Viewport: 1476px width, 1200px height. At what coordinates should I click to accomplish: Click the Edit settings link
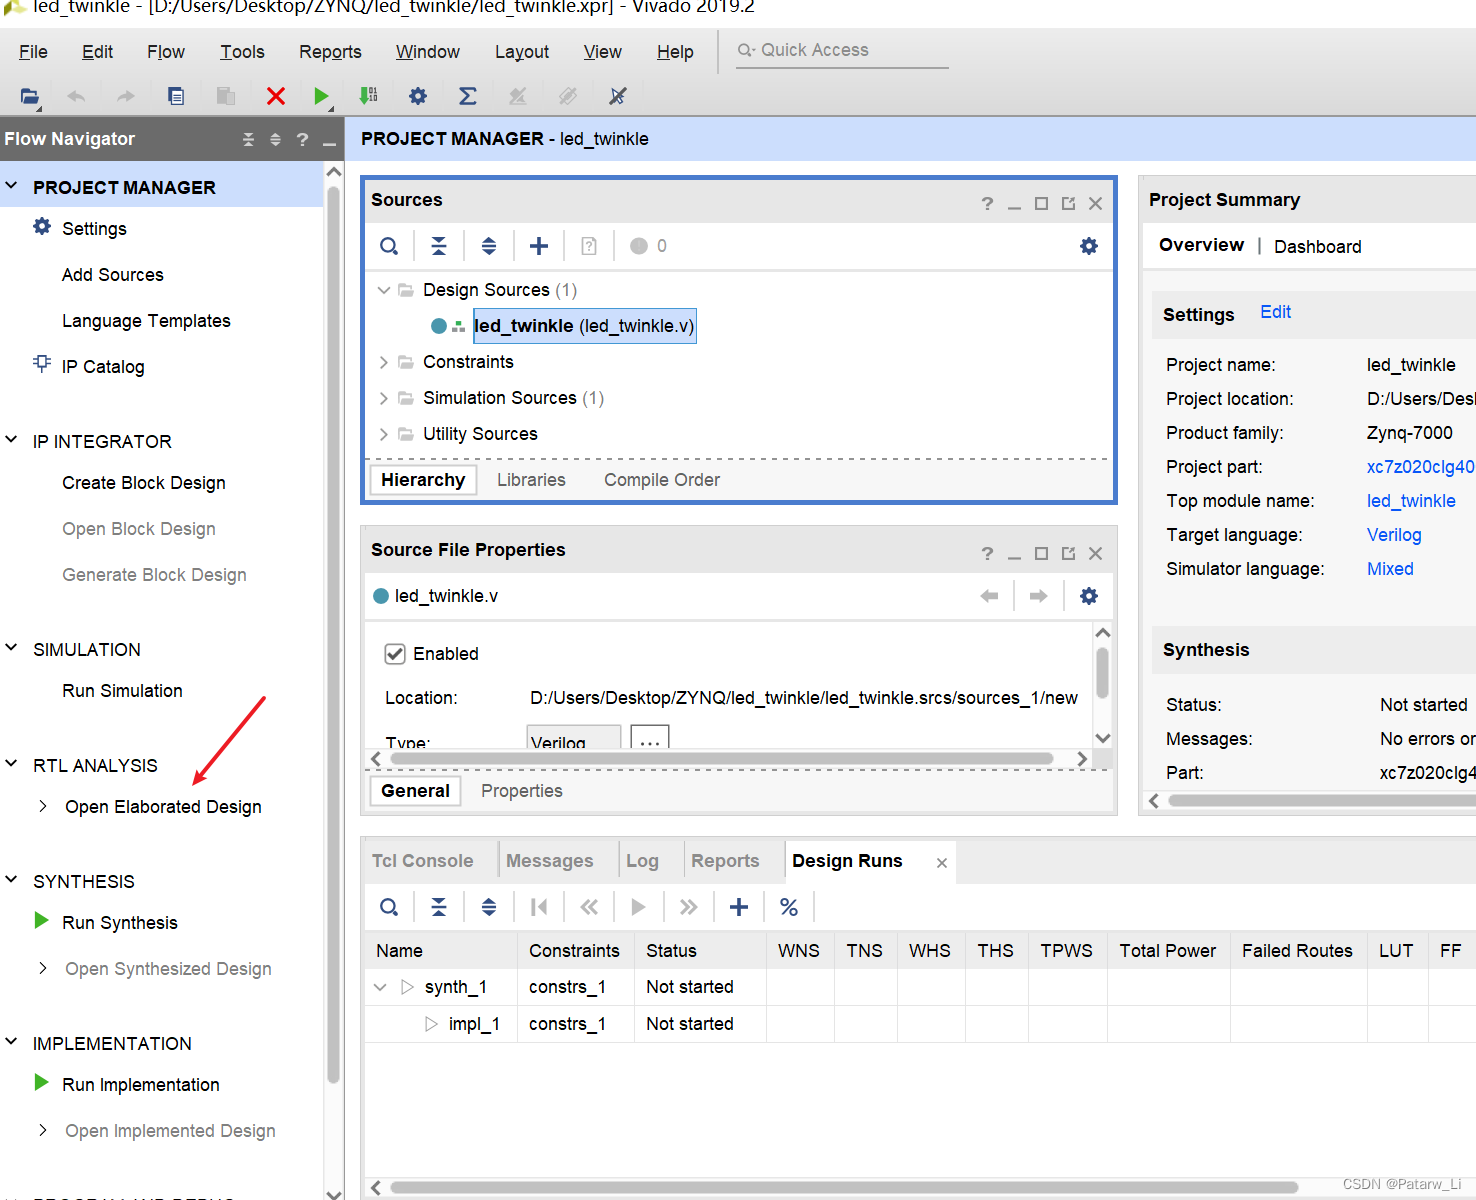click(1275, 312)
